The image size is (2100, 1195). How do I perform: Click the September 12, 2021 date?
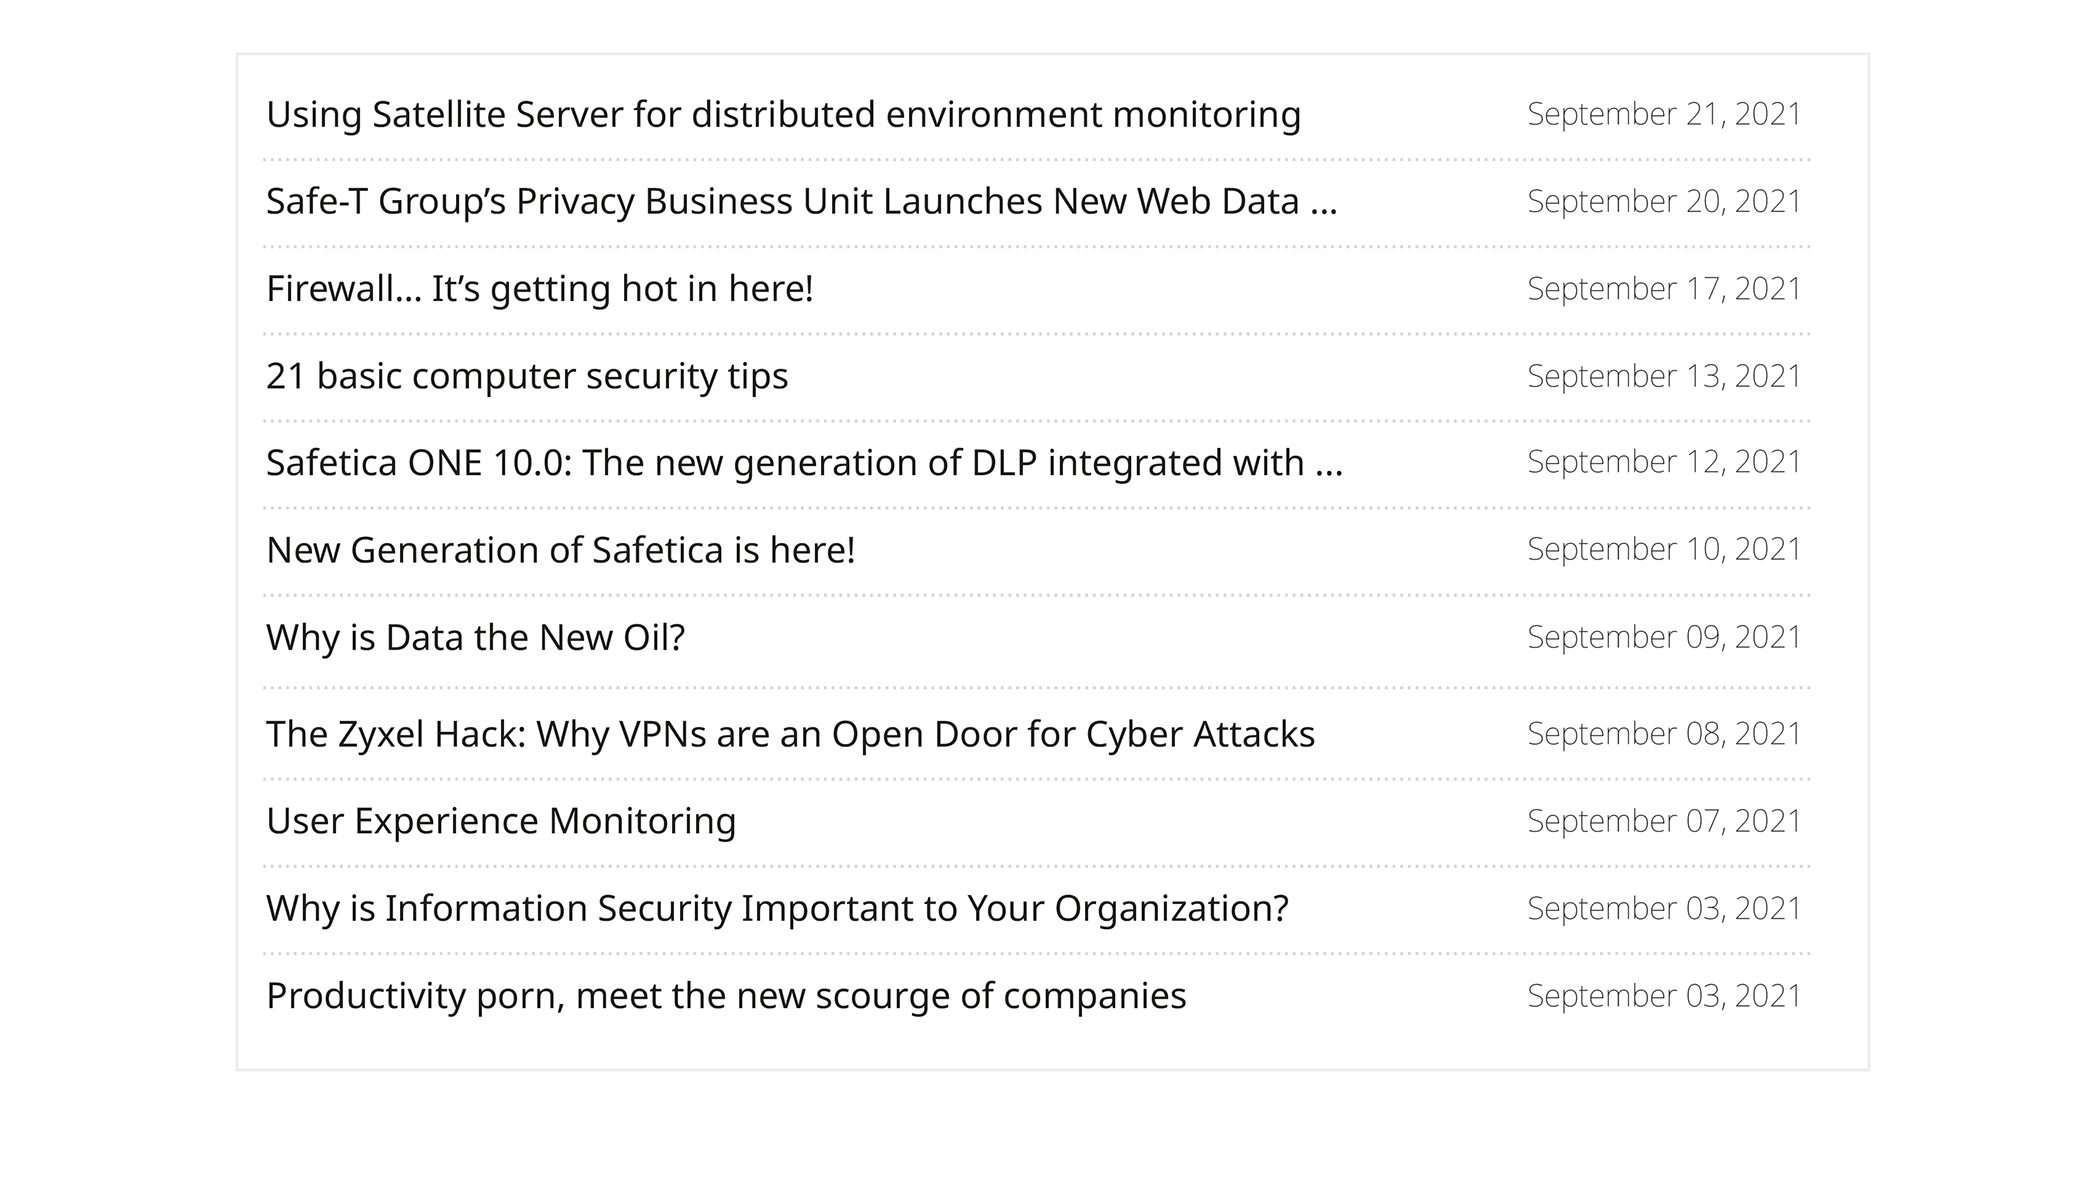pyautogui.click(x=1663, y=462)
